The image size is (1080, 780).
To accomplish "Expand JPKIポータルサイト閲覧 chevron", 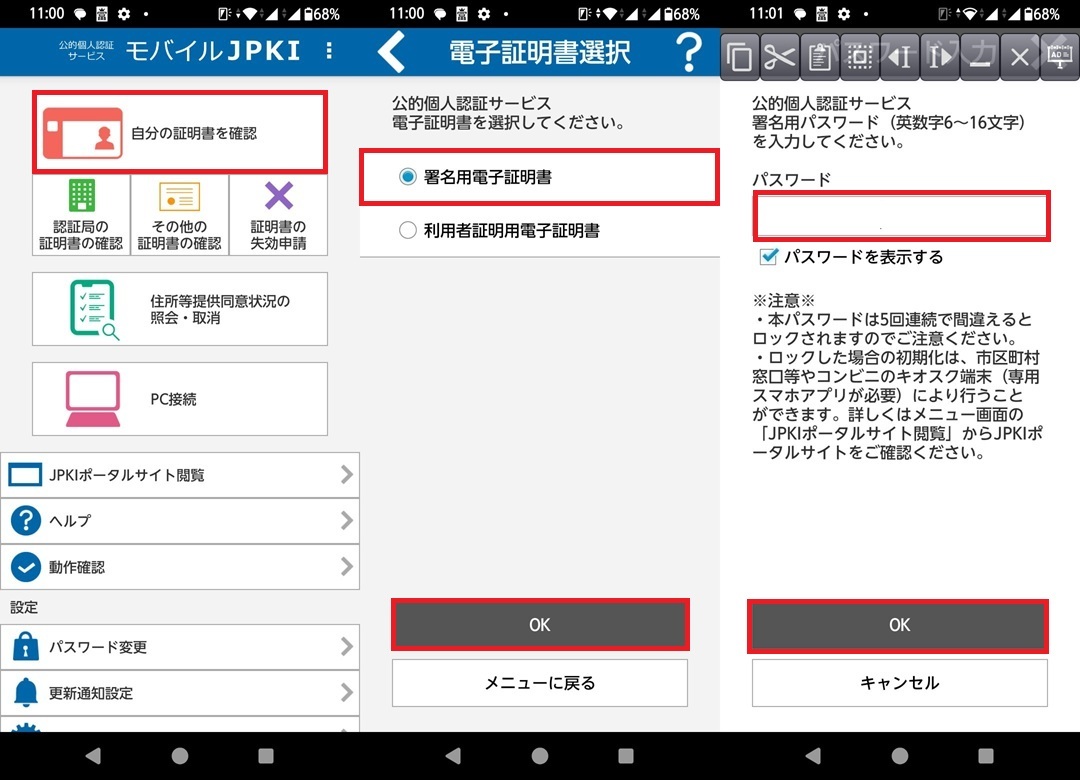I will [347, 475].
